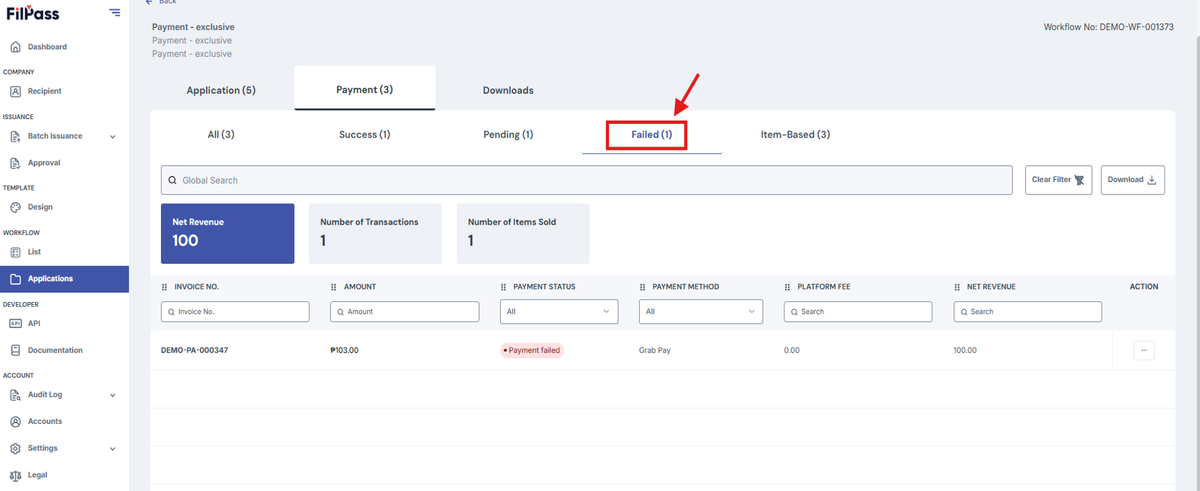Click the Net Revenue search field

1028,311
